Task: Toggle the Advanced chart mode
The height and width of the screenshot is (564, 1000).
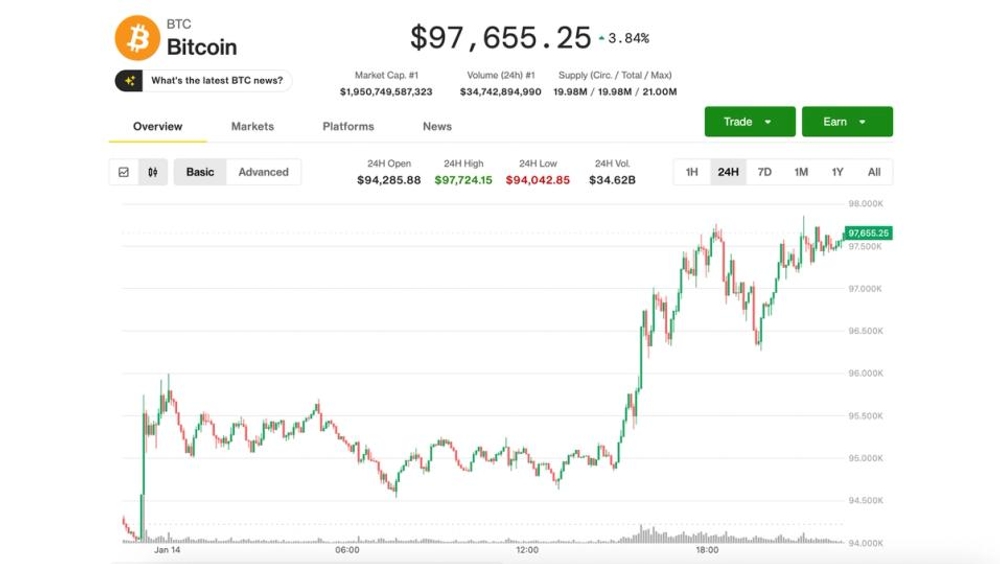Action: pyautogui.click(x=263, y=172)
